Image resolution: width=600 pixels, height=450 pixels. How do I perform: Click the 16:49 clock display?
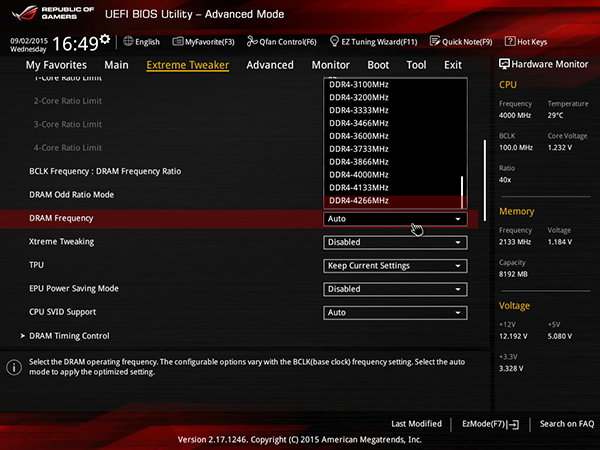tap(75, 44)
